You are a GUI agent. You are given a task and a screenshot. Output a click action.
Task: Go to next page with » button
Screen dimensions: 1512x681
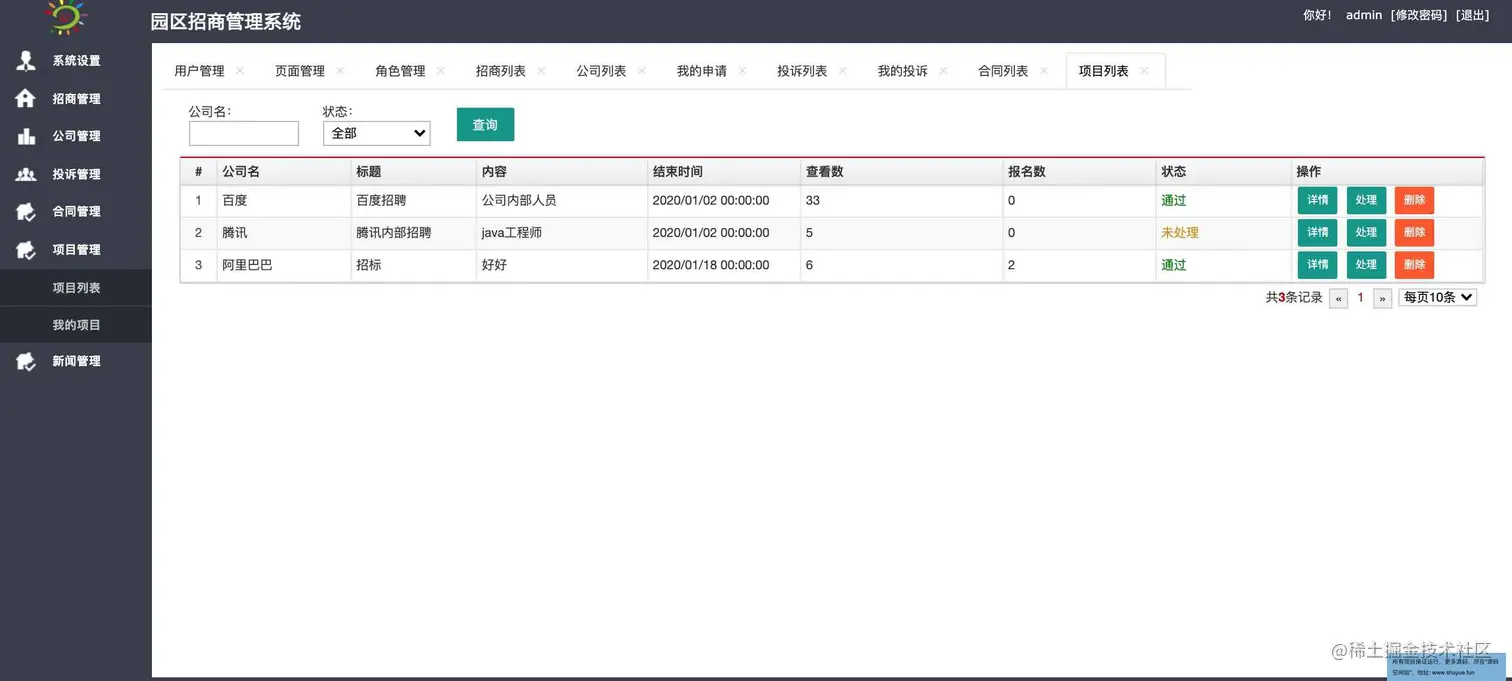pos(1382,298)
